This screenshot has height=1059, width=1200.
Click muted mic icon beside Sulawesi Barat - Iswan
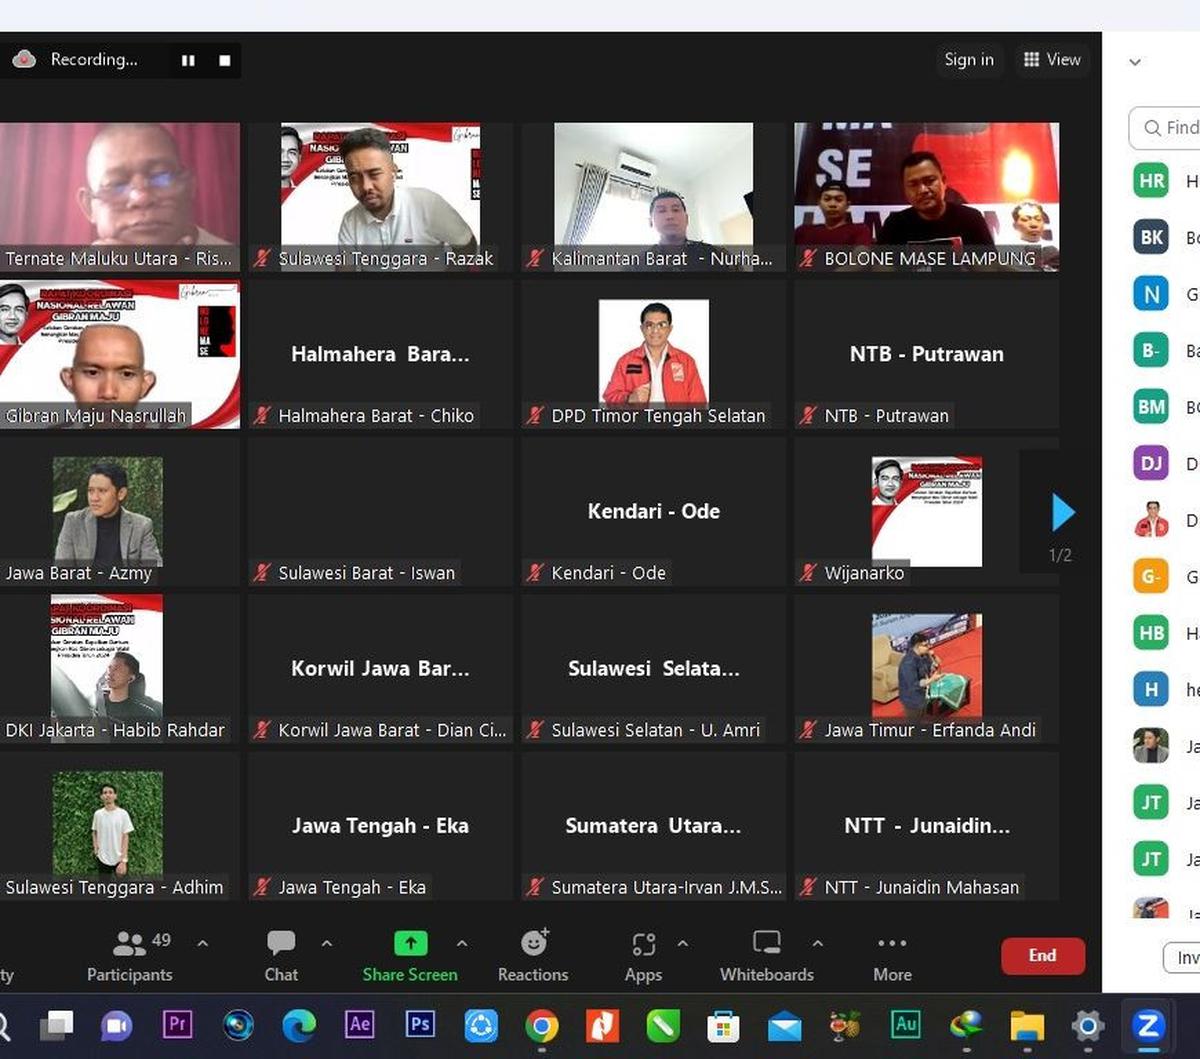click(x=262, y=573)
